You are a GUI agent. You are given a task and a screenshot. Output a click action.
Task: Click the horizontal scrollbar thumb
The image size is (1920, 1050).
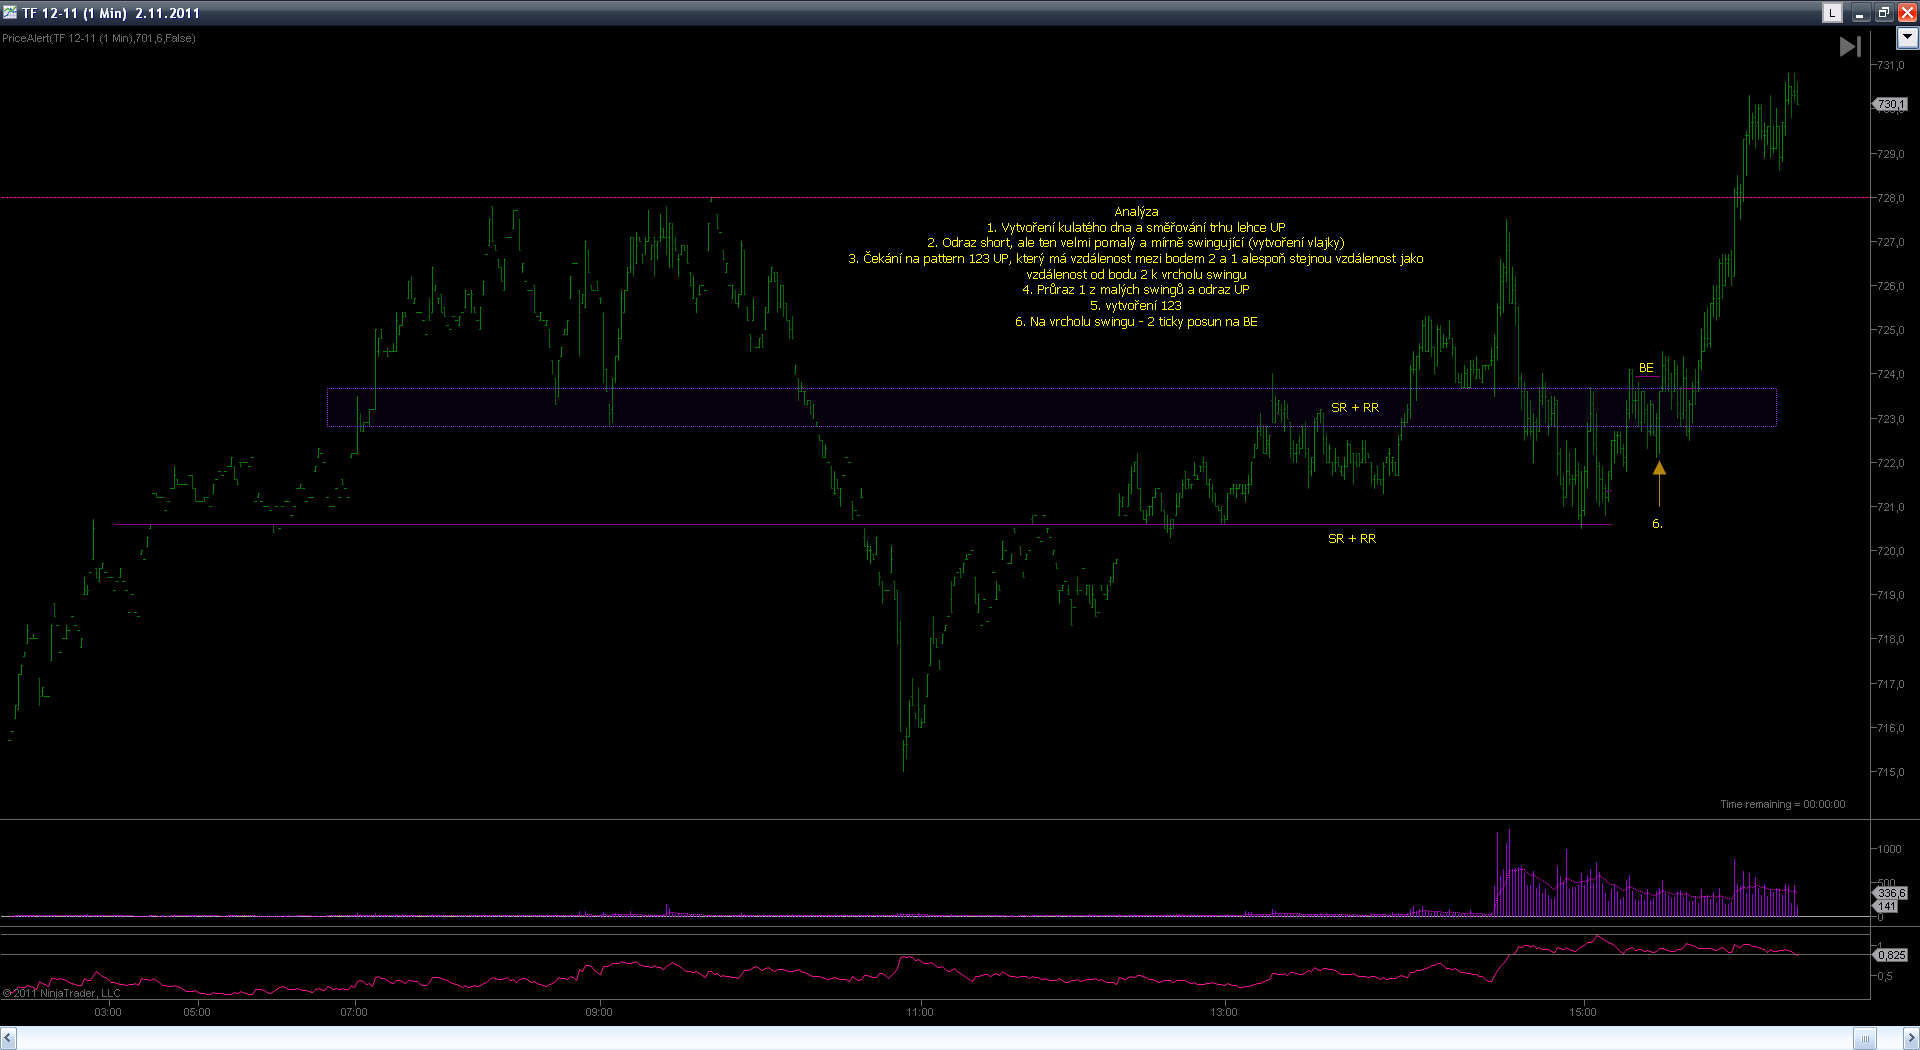pyautogui.click(x=1864, y=1039)
